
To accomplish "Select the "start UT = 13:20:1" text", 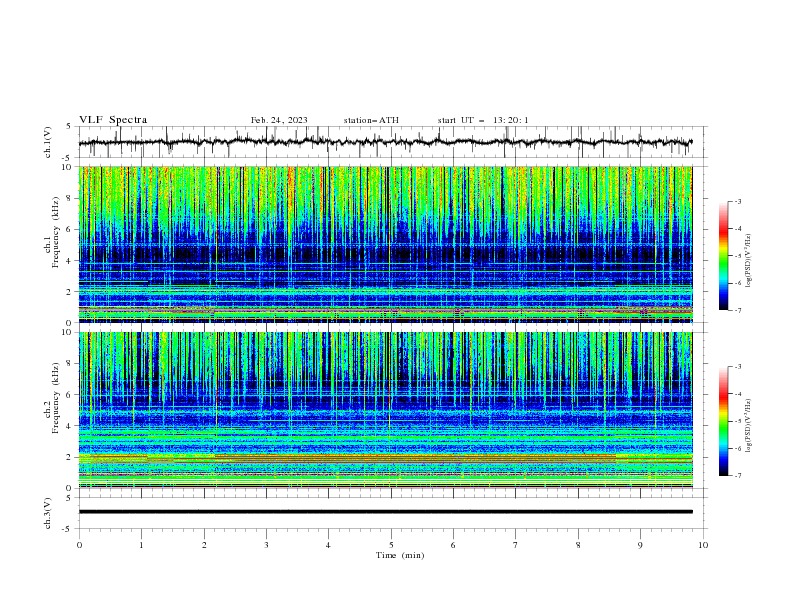I will pyautogui.click(x=483, y=120).
